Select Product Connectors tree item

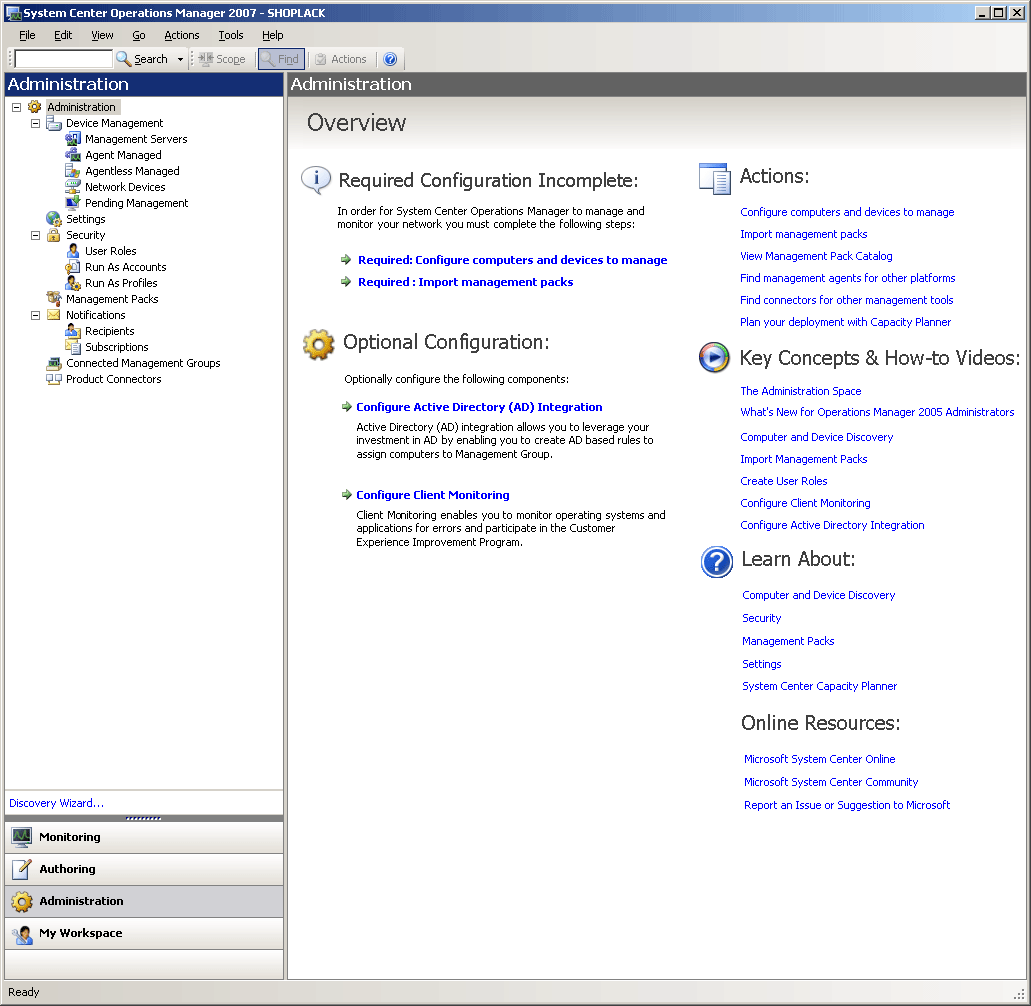pyautogui.click(x=113, y=379)
